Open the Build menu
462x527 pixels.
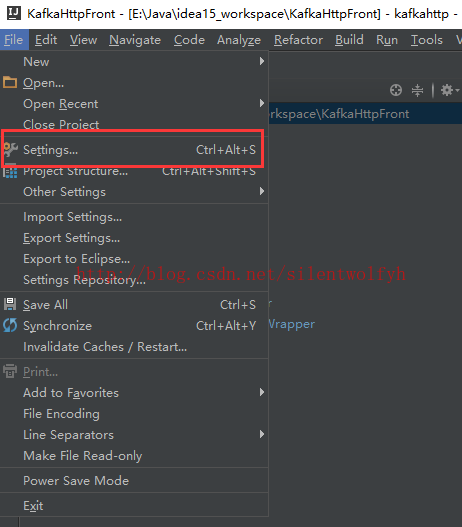pyautogui.click(x=349, y=40)
